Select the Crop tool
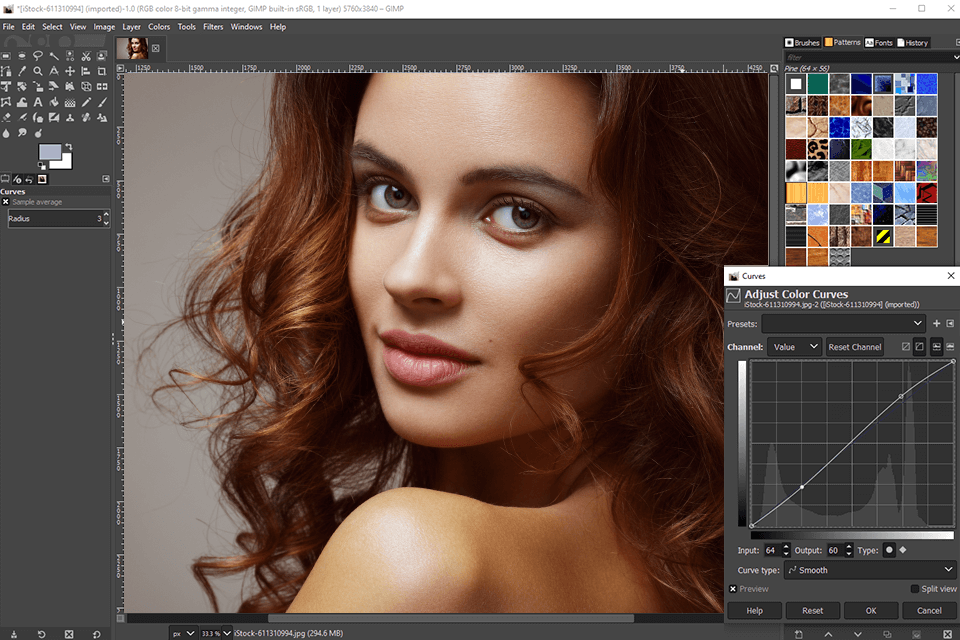The width and height of the screenshot is (960, 640). pos(103,70)
